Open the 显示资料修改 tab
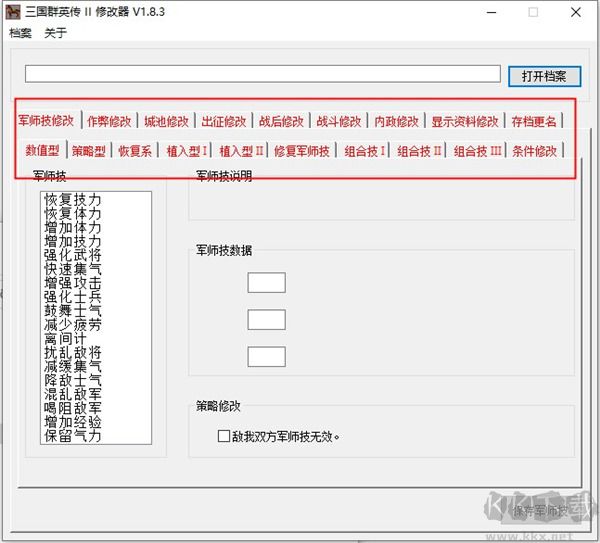600x543 pixels. click(x=465, y=121)
